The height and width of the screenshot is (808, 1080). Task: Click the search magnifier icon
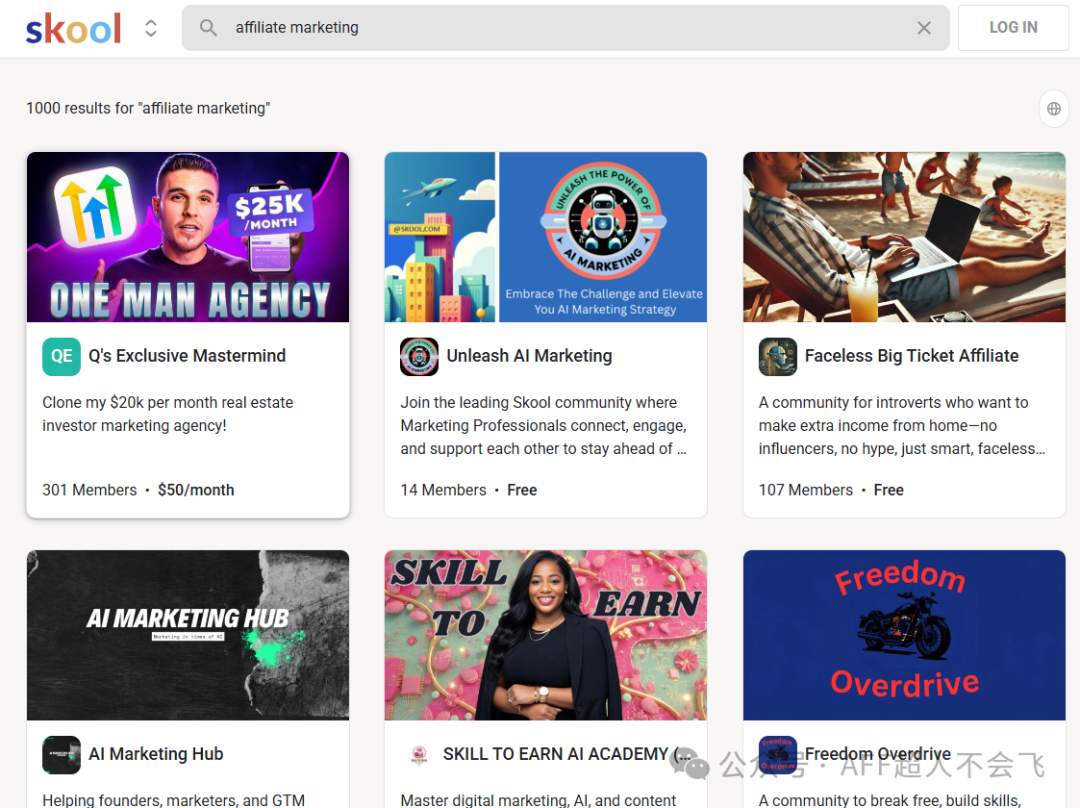tap(208, 28)
